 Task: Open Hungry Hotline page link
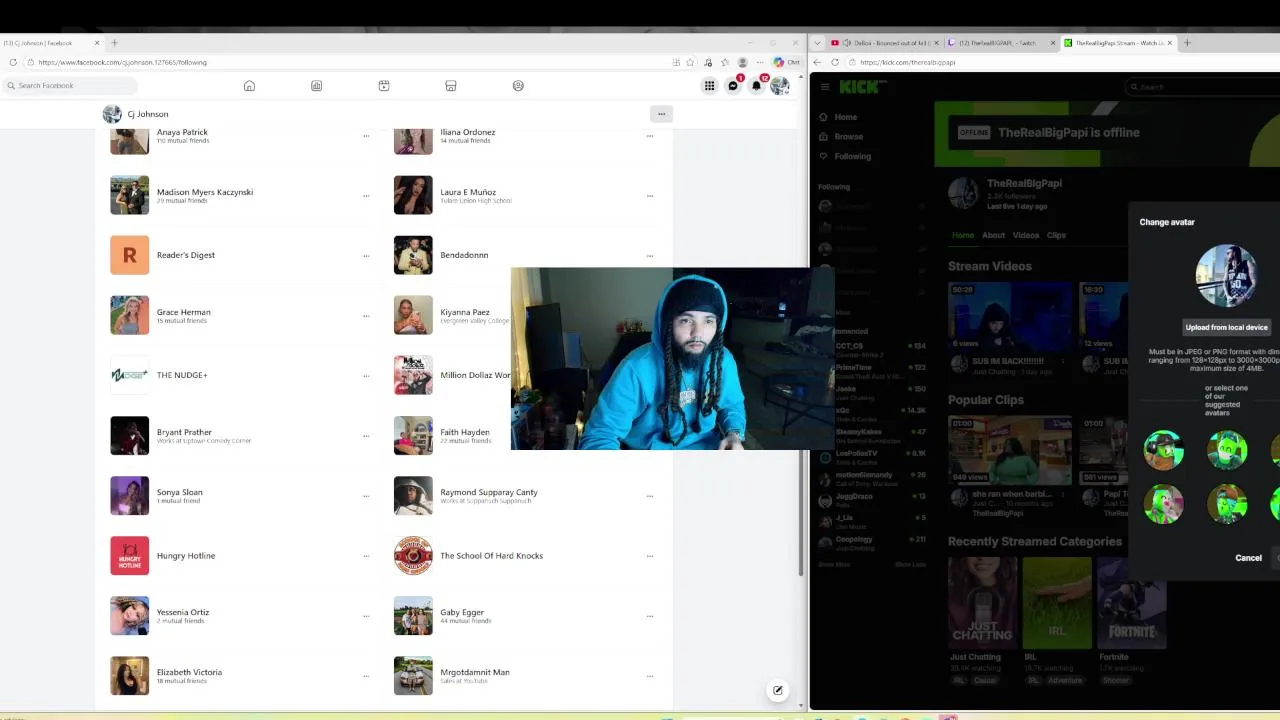click(186, 556)
